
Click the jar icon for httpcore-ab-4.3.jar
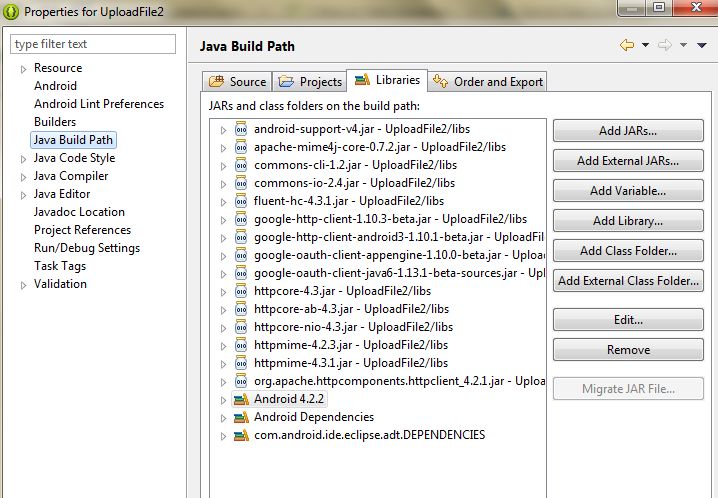(x=241, y=309)
